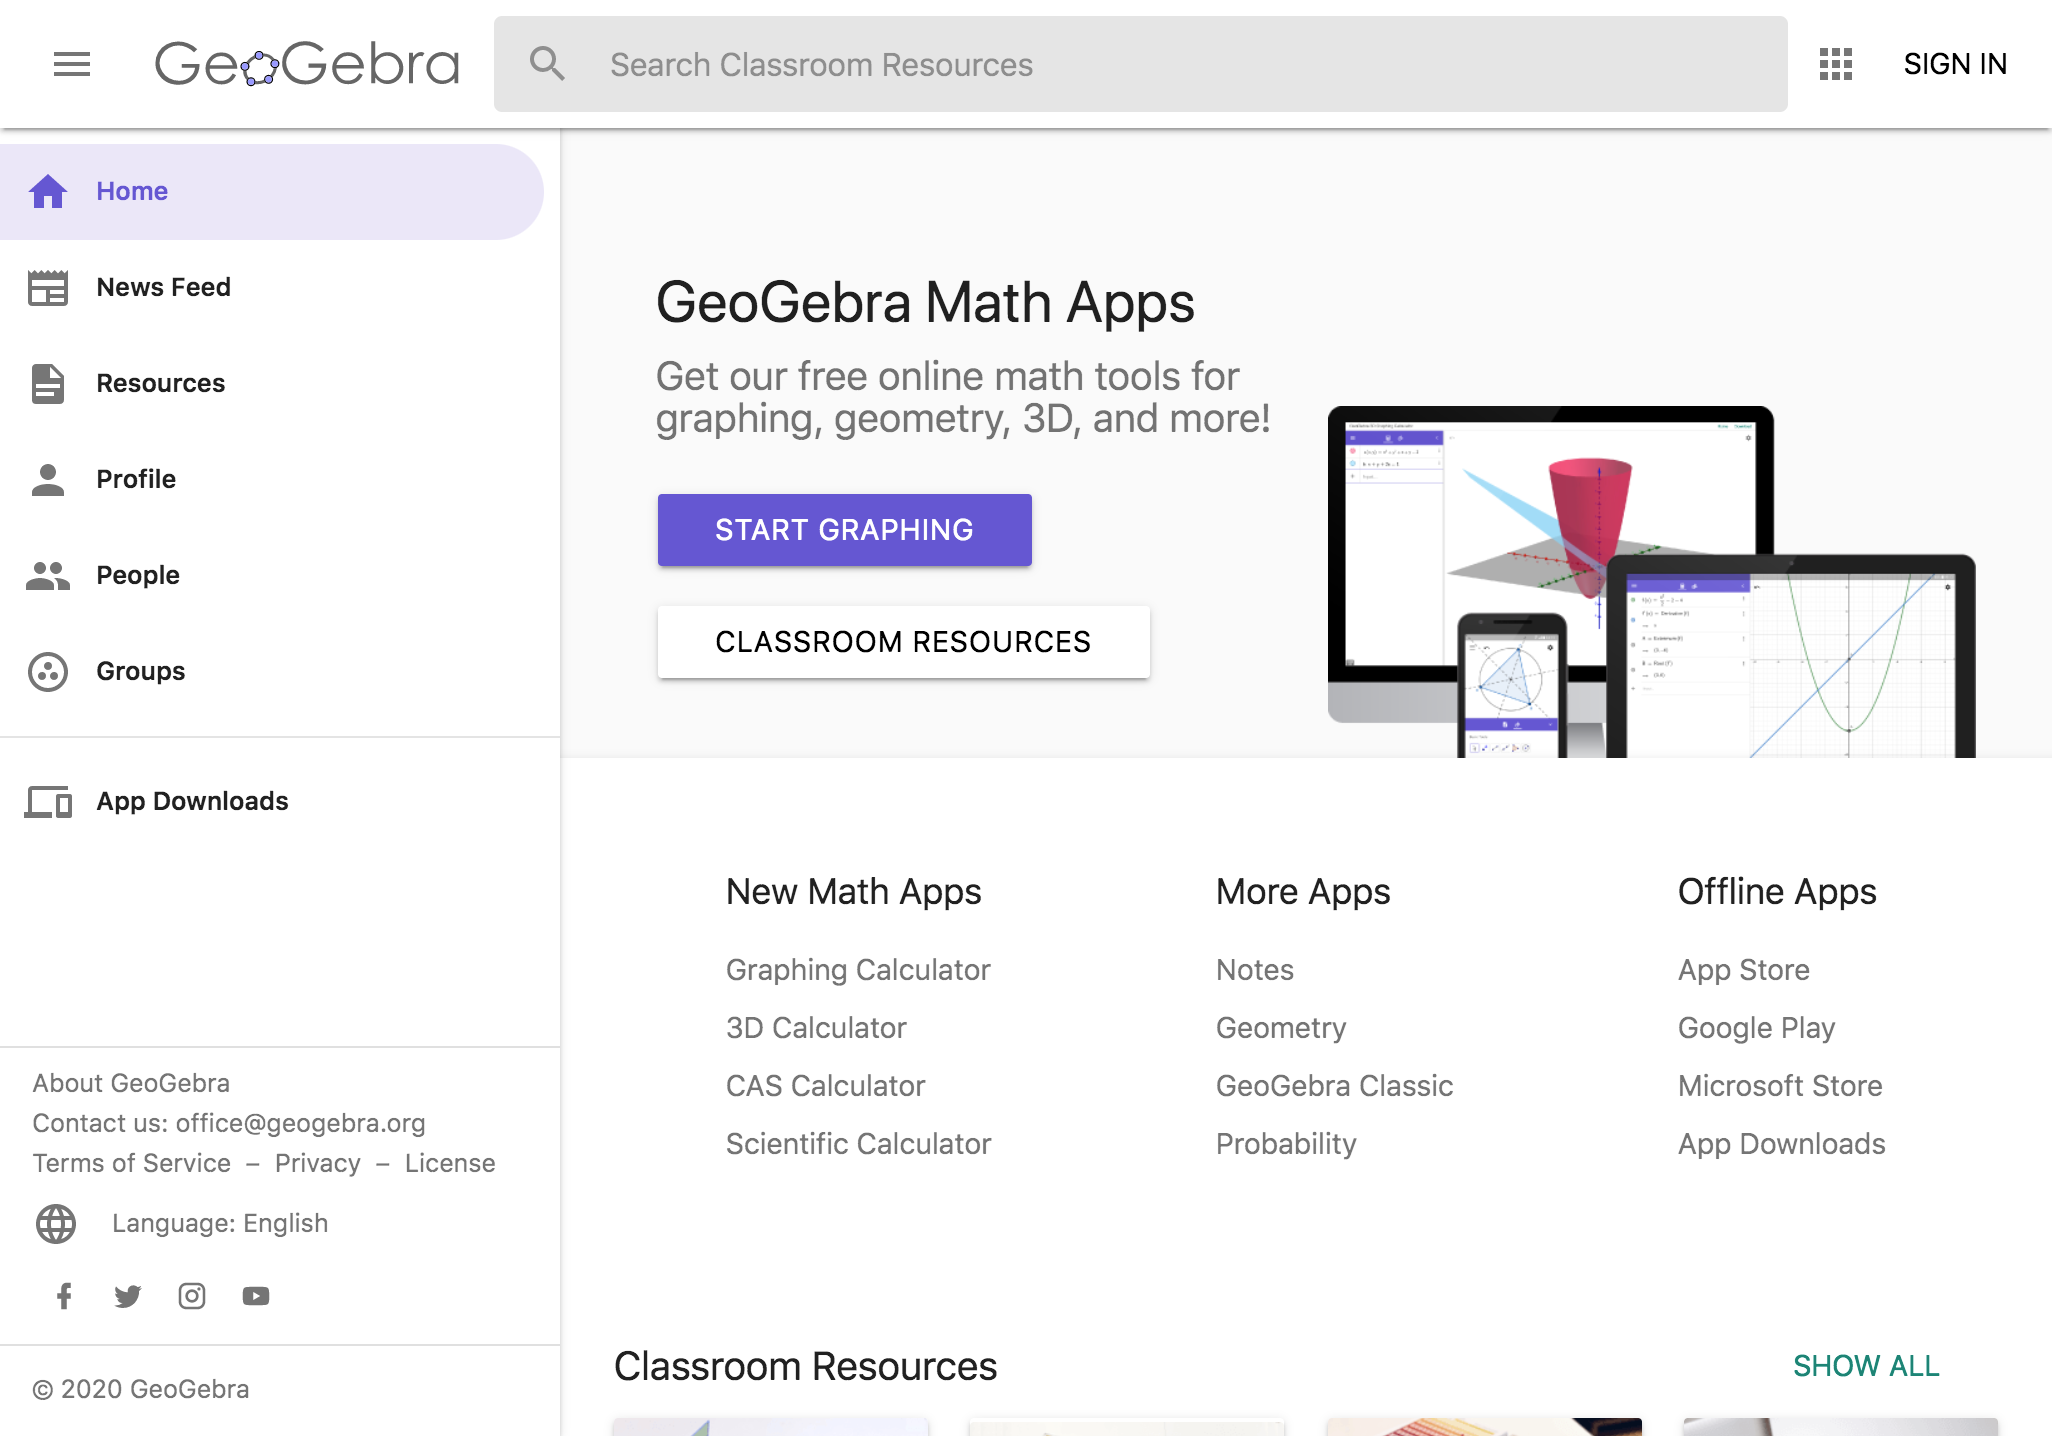2052x1436 pixels.
Task: Click the START GRAPHING button
Action: (x=843, y=529)
